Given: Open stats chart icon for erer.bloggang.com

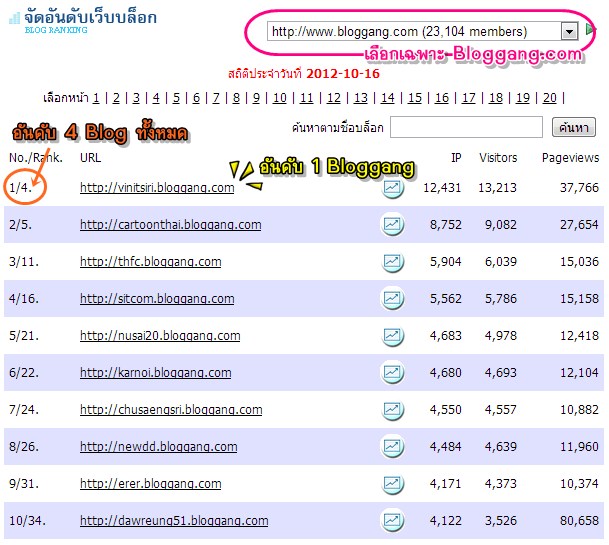Looking at the screenshot, I should [x=392, y=484].
